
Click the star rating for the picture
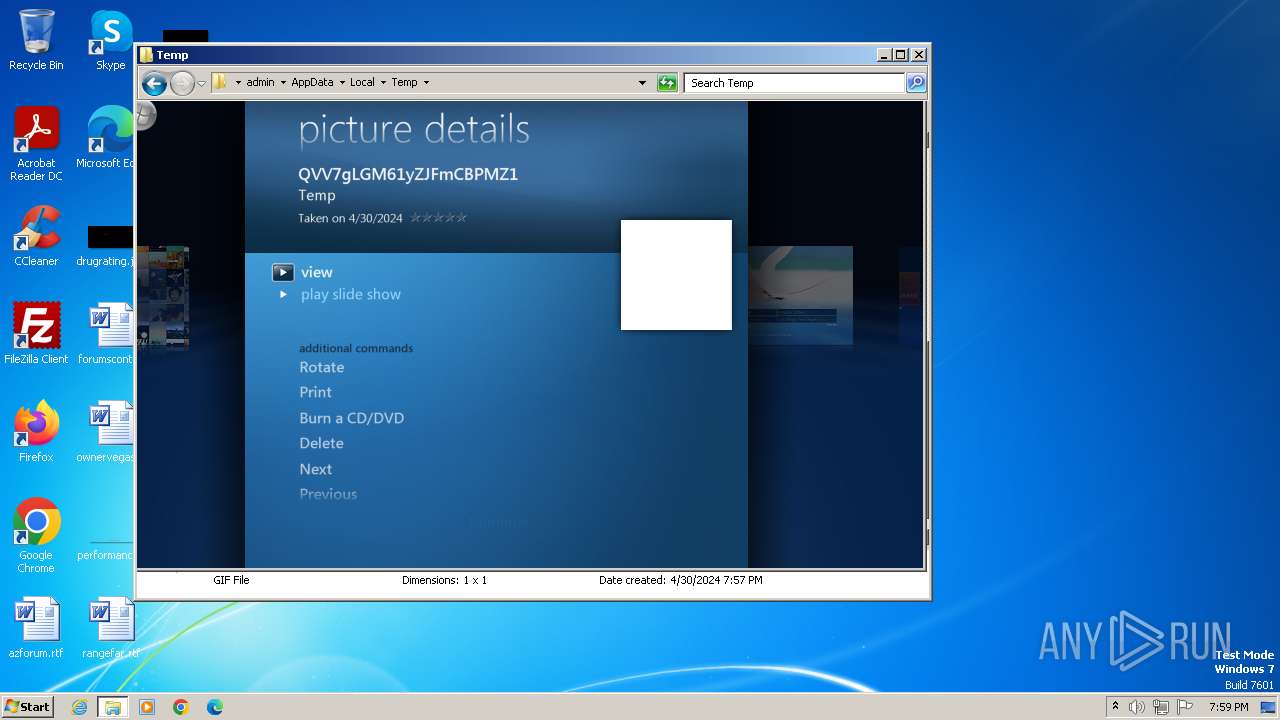[x=438, y=218]
